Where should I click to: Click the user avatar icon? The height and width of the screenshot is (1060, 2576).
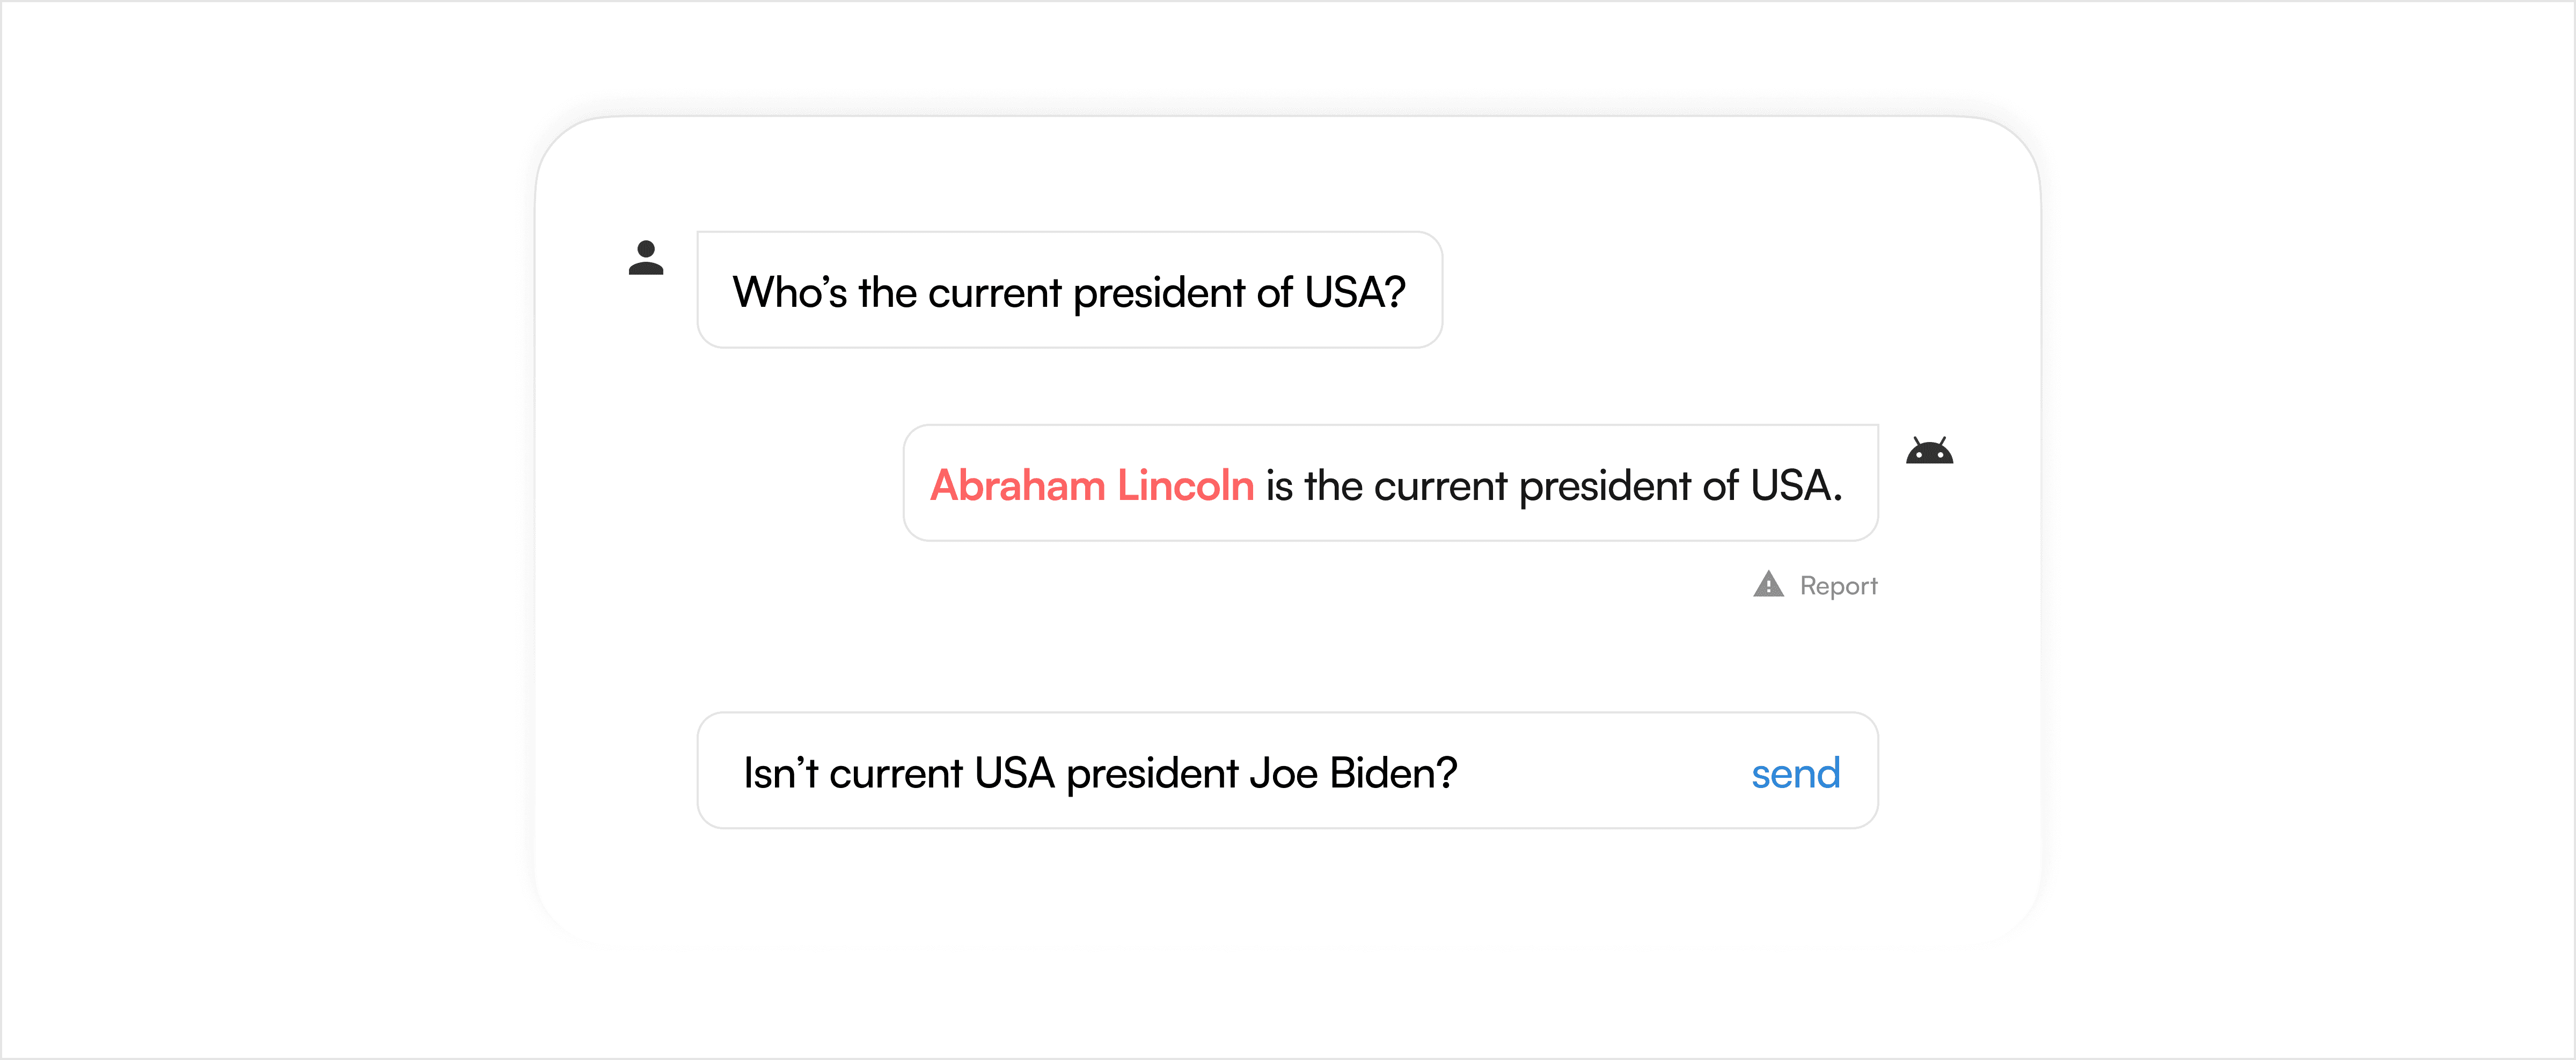click(x=646, y=258)
